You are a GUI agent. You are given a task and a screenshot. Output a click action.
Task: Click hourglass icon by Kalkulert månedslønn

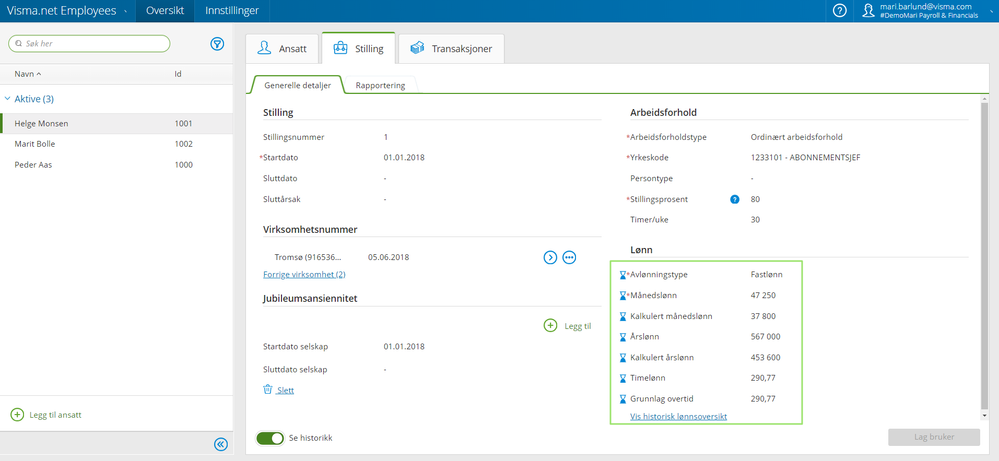pyautogui.click(x=623, y=316)
